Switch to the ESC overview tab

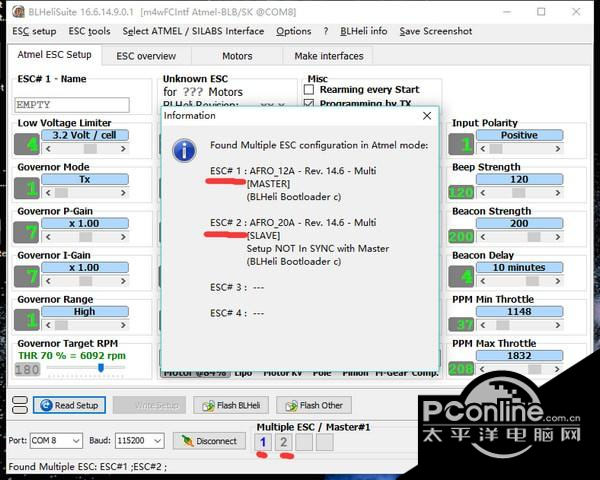pos(146,56)
